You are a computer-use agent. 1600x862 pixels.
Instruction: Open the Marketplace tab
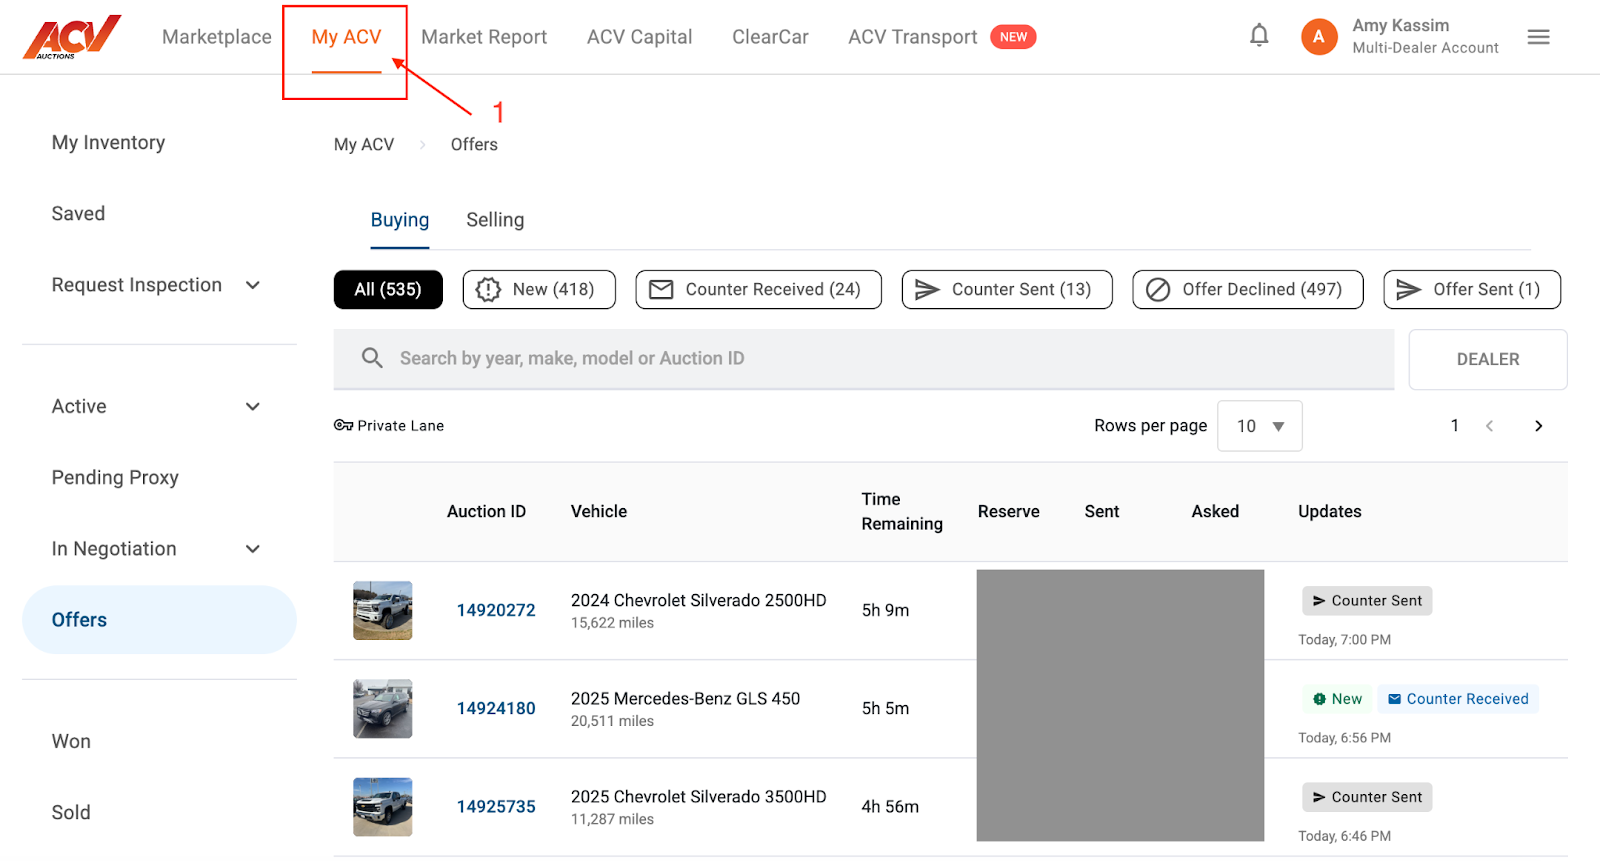point(217,37)
